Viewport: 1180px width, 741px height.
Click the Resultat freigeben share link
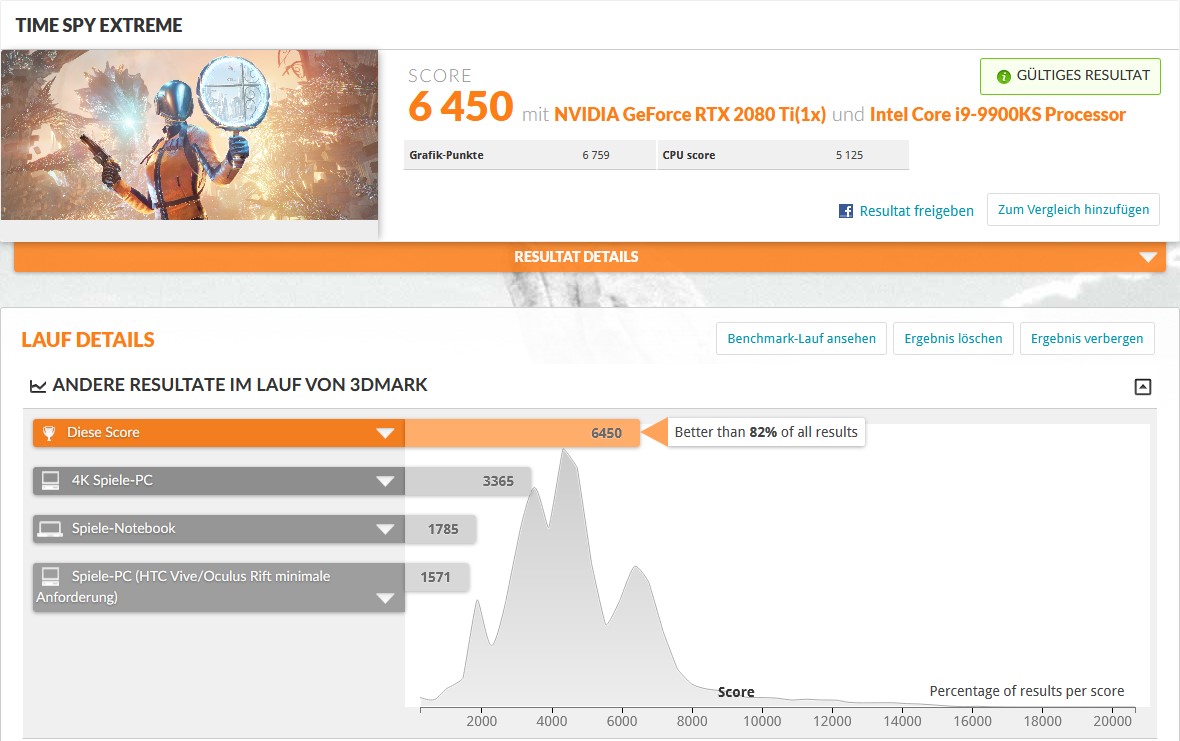[x=916, y=211]
